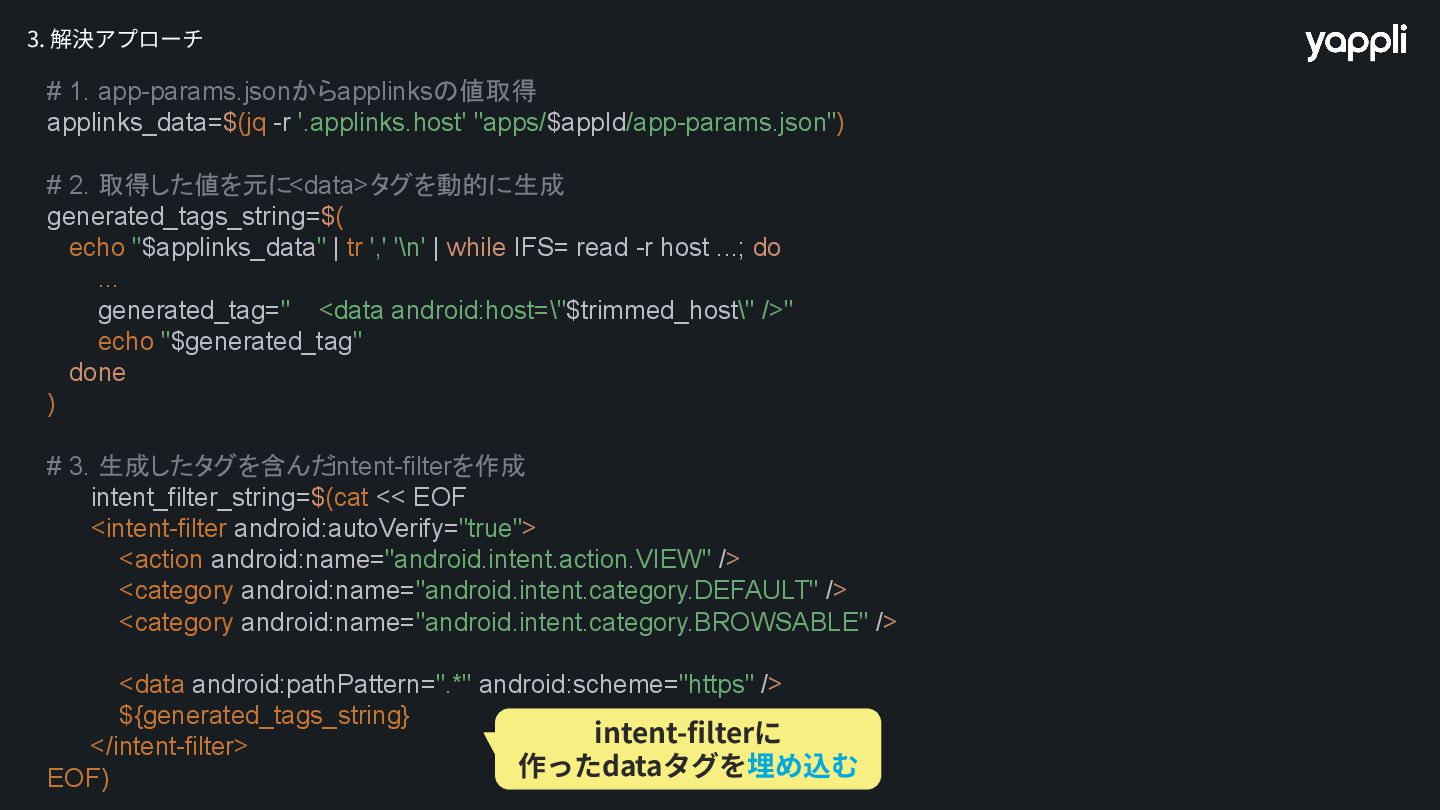The width and height of the screenshot is (1440, 810).
Task: Click the data pathPattern scheme https line
Action: click(x=450, y=685)
